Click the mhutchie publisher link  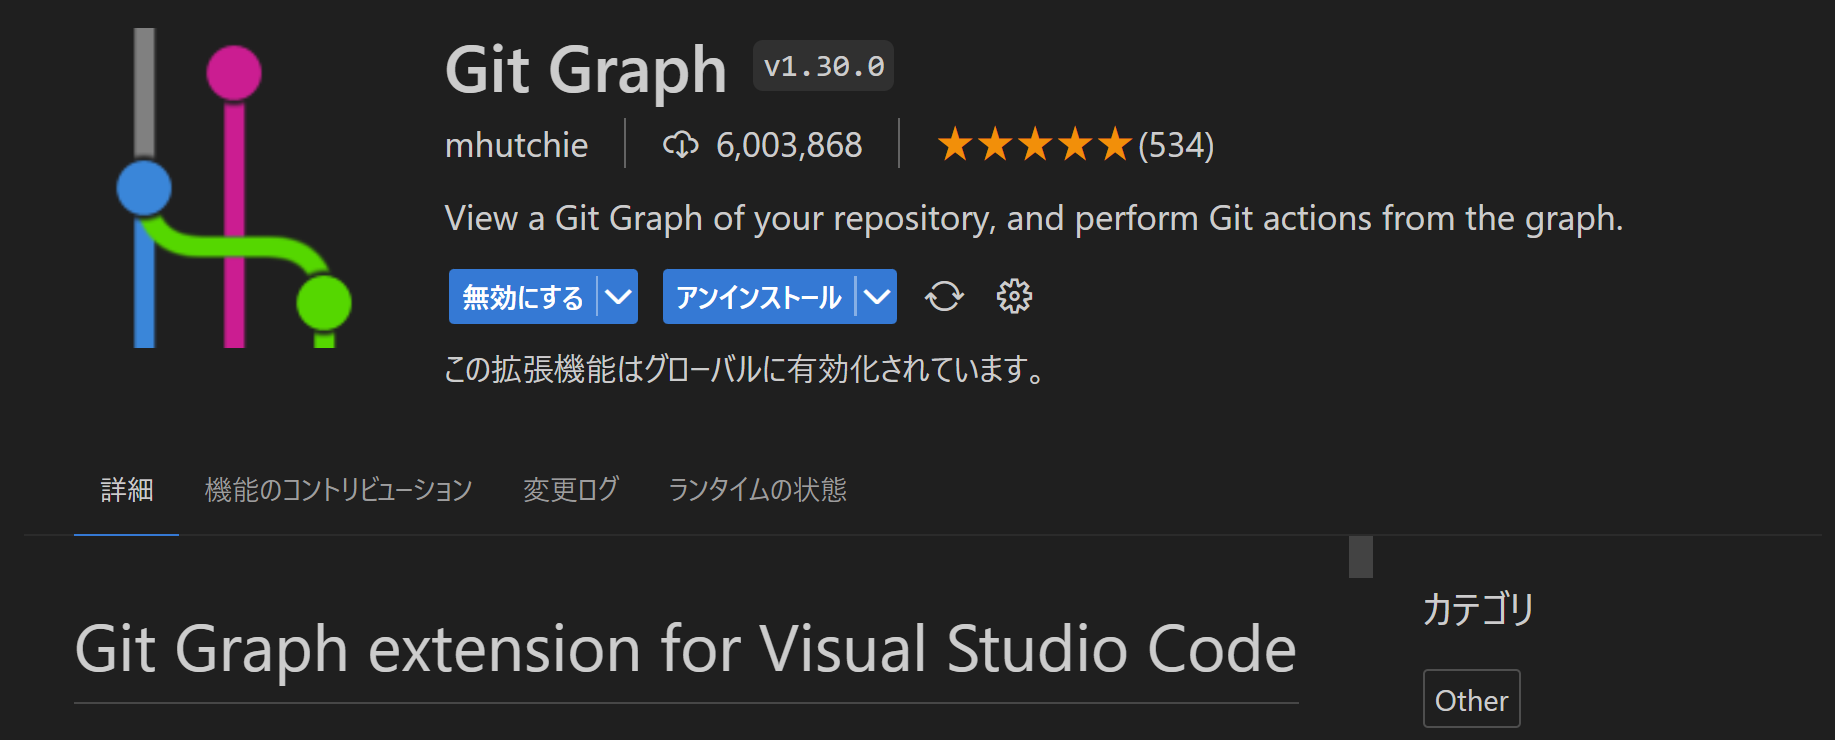pyautogui.click(x=516, y=146)
